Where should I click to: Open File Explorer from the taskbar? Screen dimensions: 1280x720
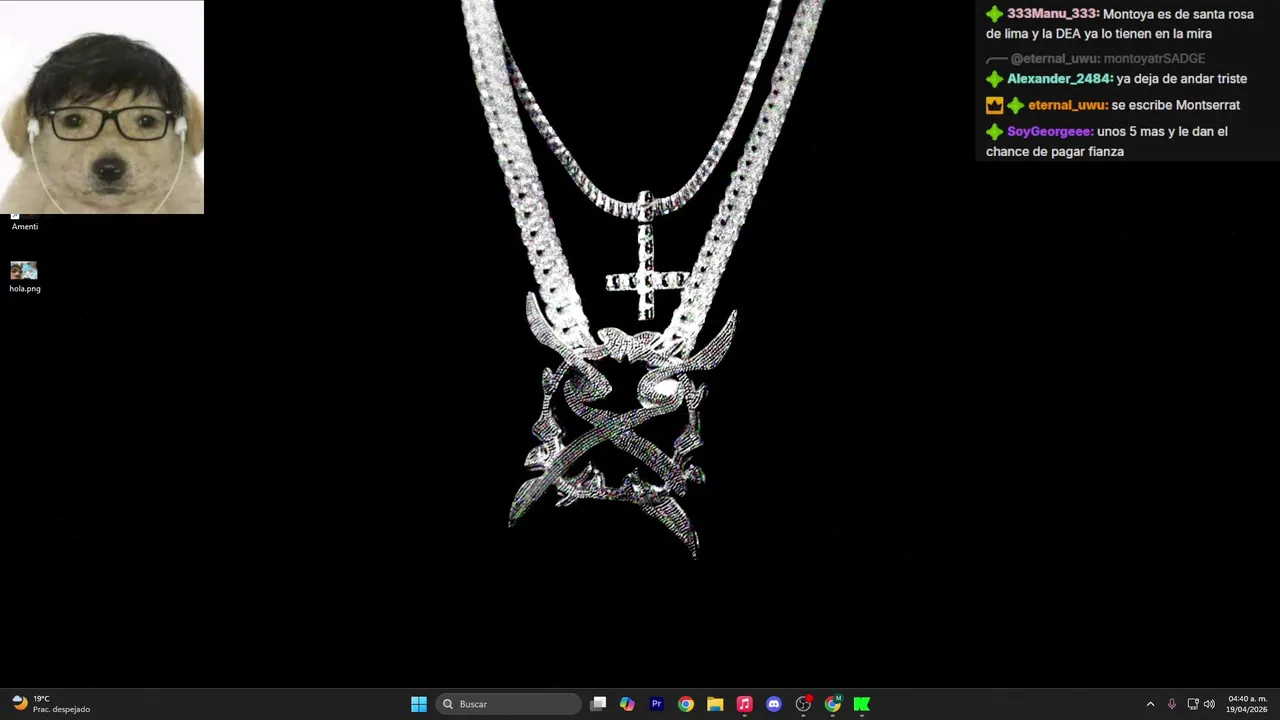pyautogui.click(x=715, y=704)
